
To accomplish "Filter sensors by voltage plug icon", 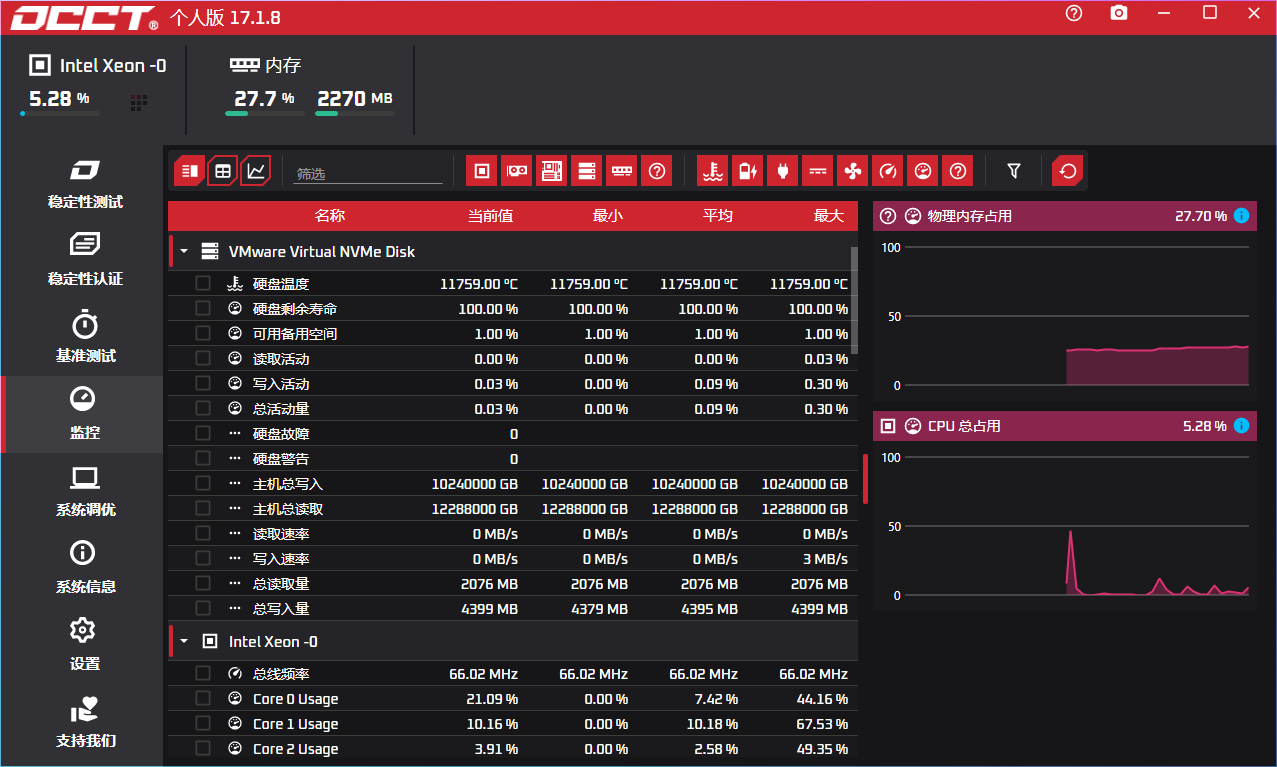I will coord(782,171).
